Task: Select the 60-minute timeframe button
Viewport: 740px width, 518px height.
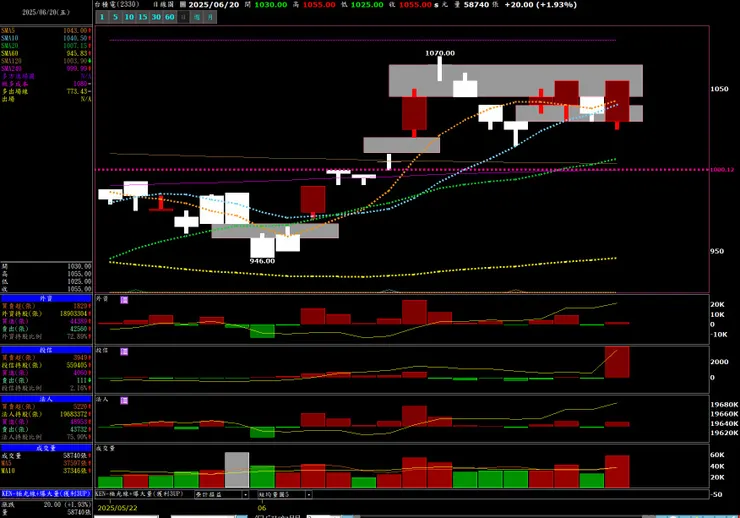Action: tap(170, 17)
